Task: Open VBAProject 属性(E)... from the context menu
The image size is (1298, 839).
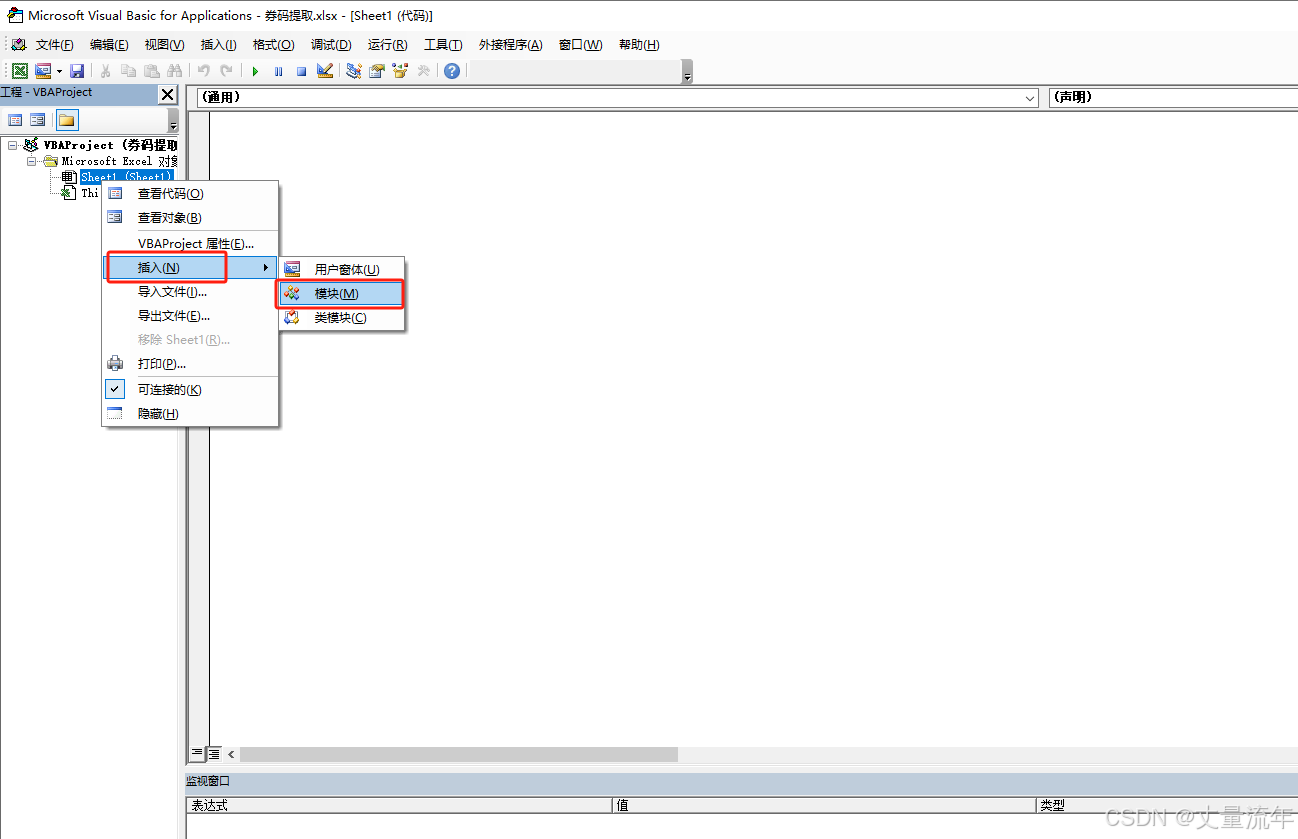Action: coord(190,243)
